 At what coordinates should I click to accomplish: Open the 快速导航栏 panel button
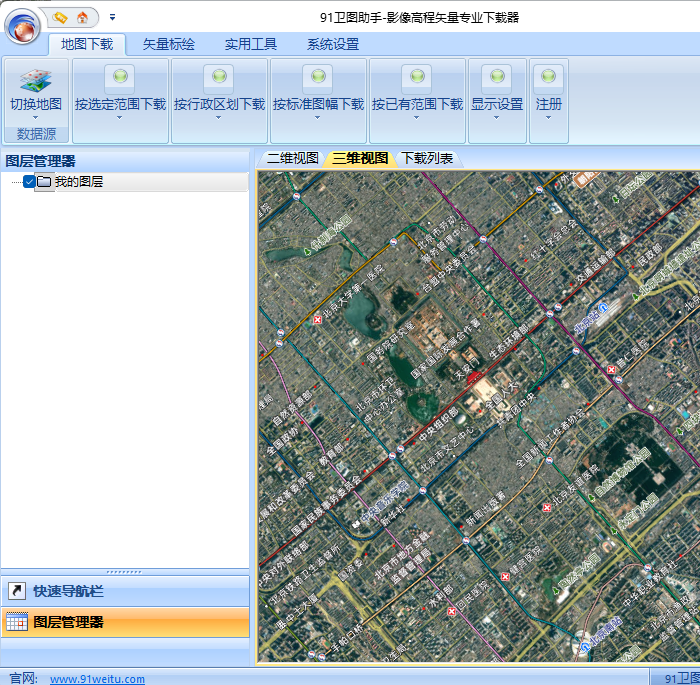[x=125, y=591]
